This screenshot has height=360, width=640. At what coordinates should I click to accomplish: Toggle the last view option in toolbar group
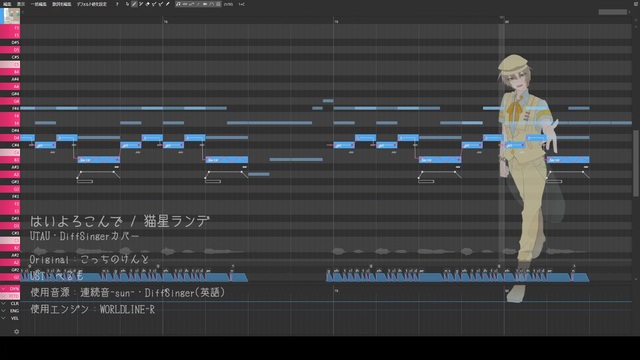[218, 4]
